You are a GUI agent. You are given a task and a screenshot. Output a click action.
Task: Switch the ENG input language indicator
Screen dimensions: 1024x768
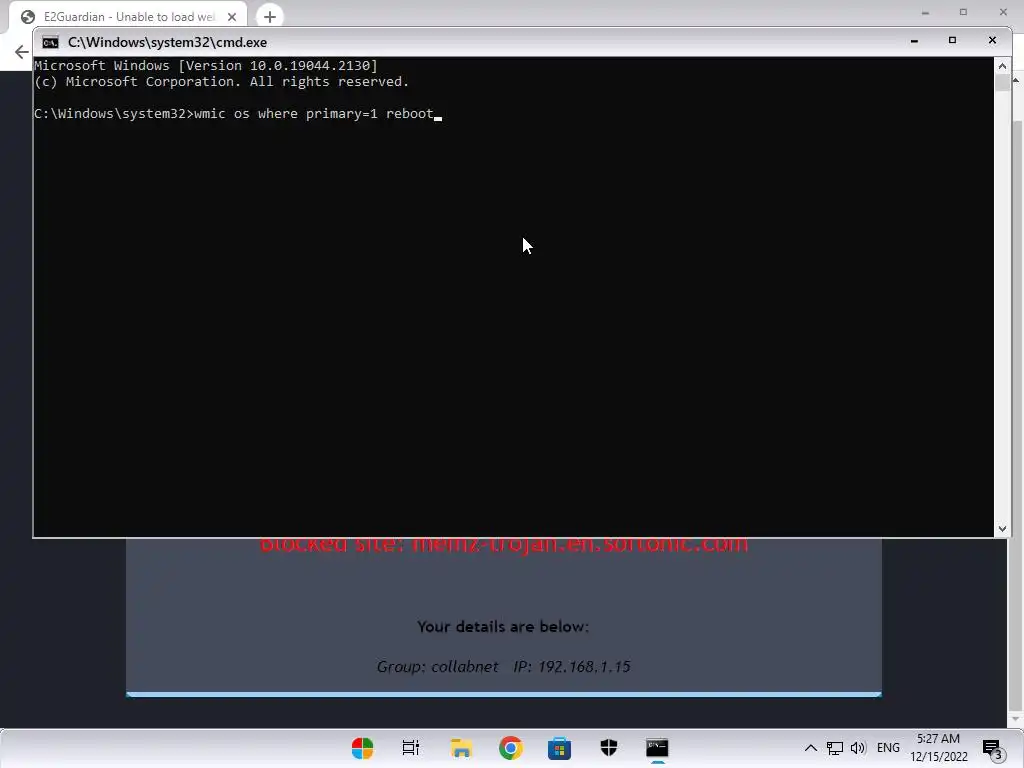click(888, 748)
